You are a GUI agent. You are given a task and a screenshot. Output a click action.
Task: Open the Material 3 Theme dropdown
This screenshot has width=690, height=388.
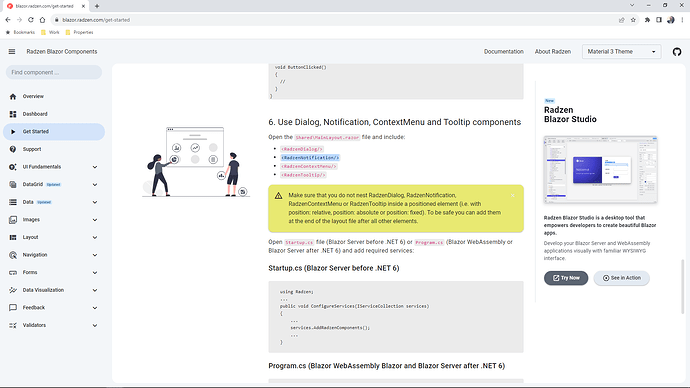[621, 51]
